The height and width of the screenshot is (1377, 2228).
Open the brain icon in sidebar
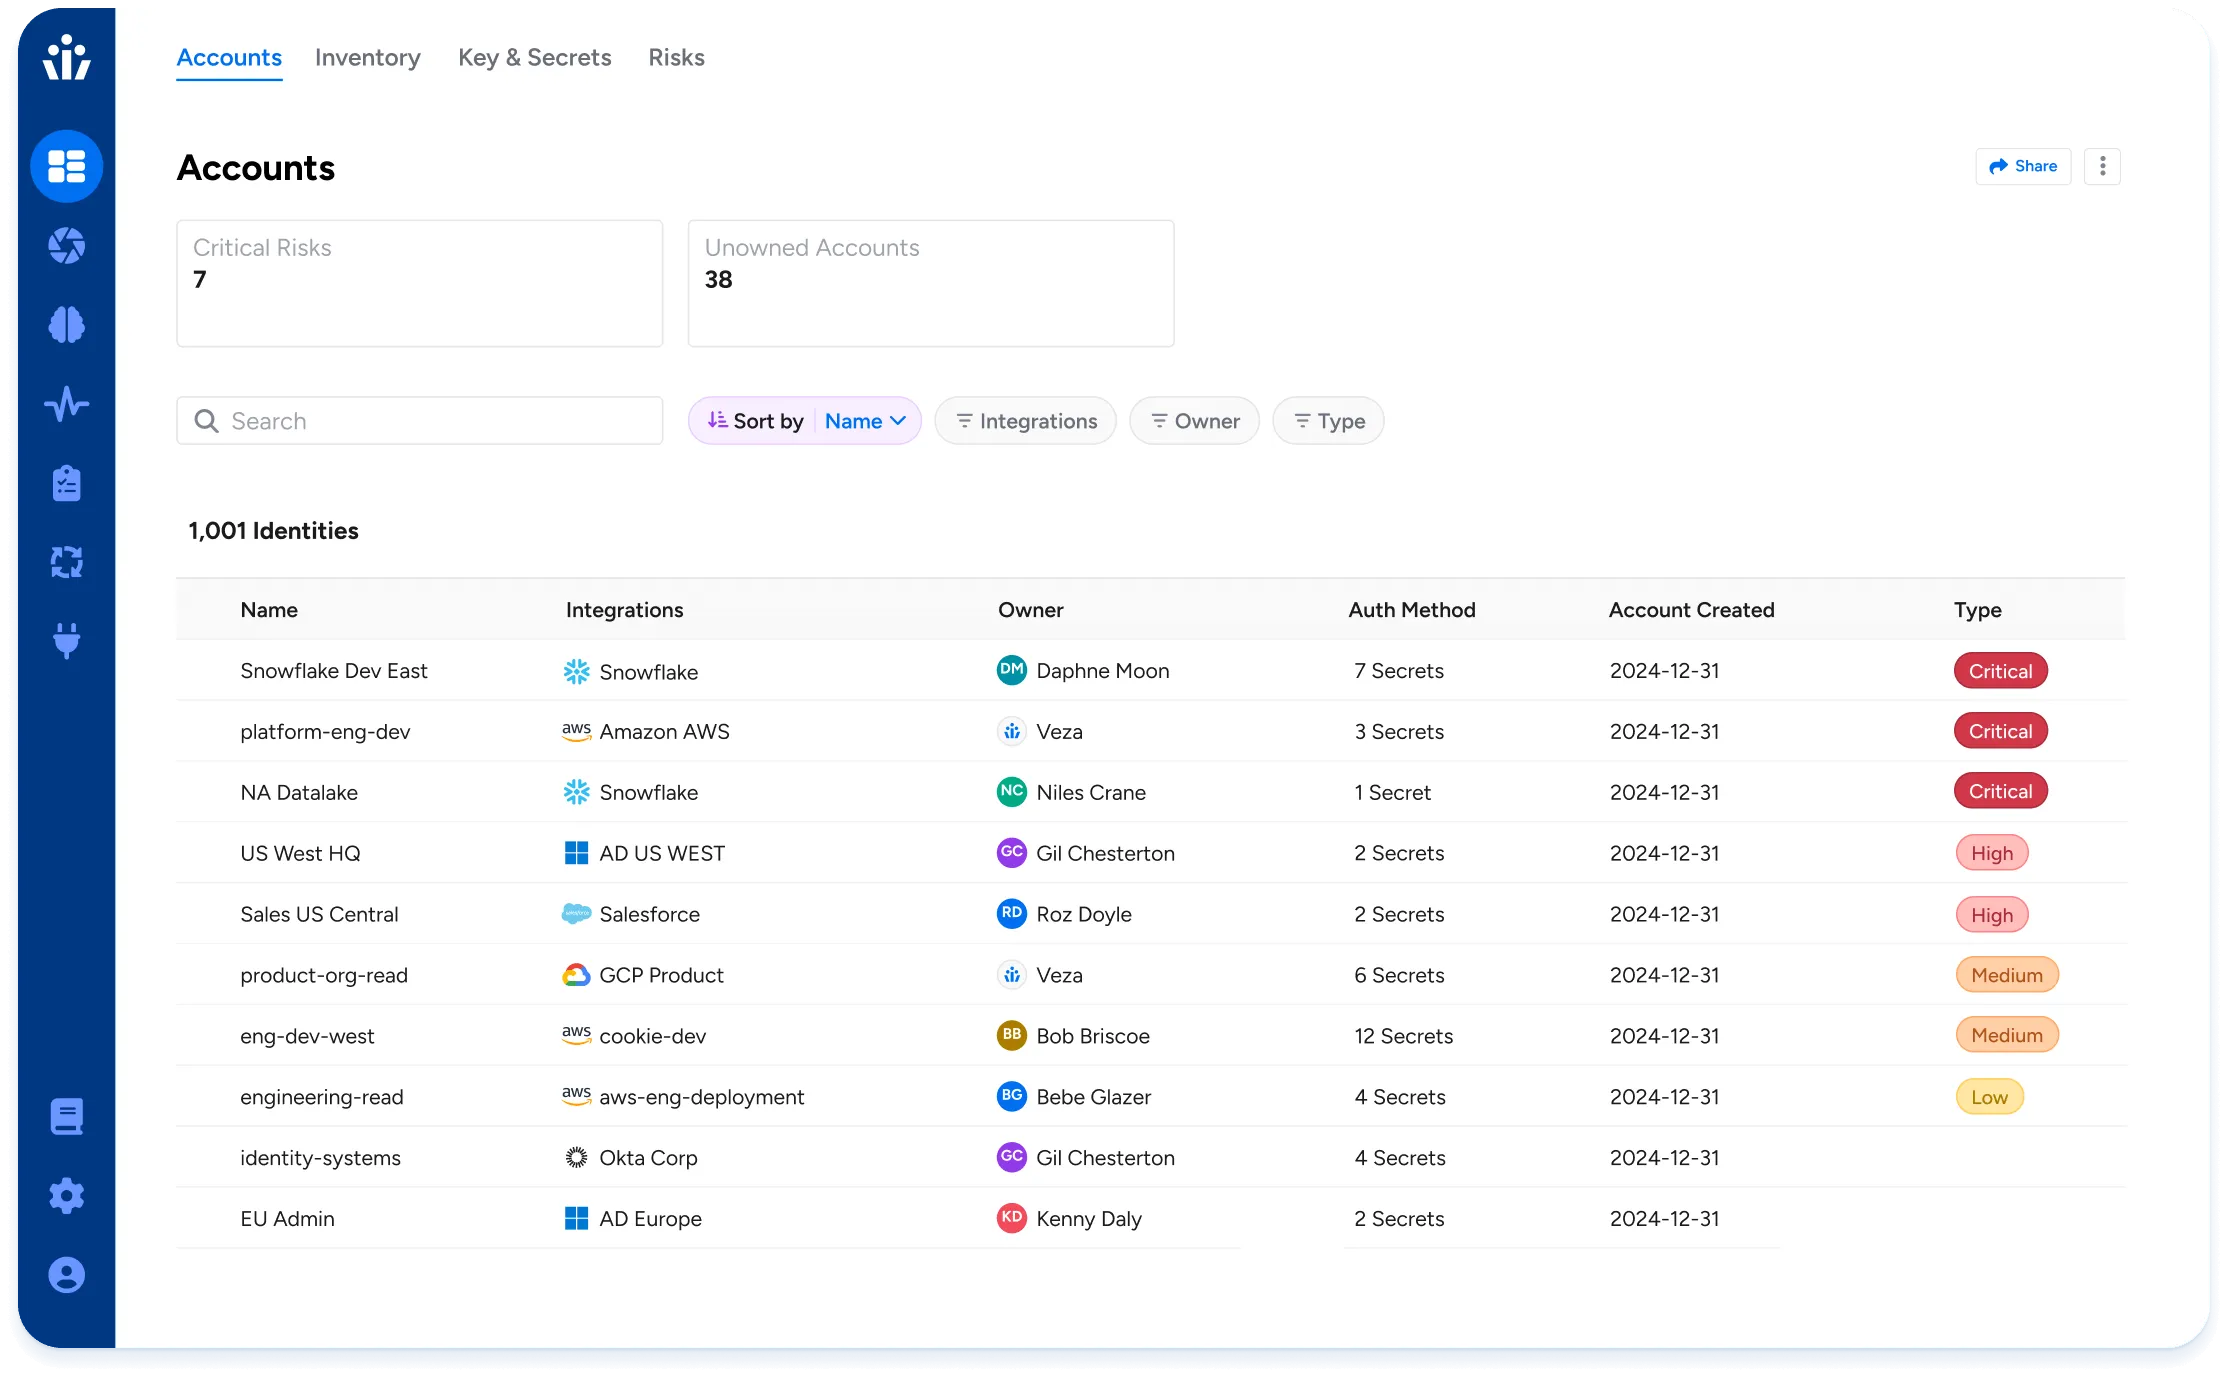click(x=66, y=325)
